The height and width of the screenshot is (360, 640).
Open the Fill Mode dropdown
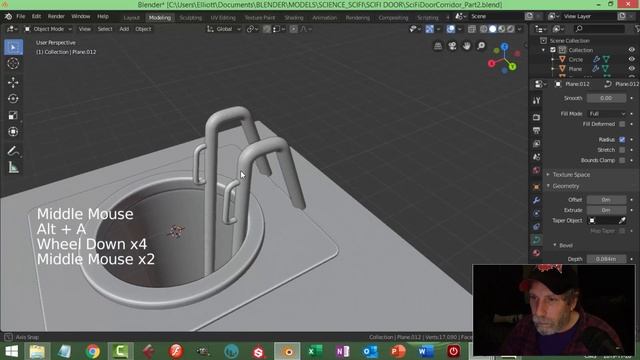tap(607, 114)
